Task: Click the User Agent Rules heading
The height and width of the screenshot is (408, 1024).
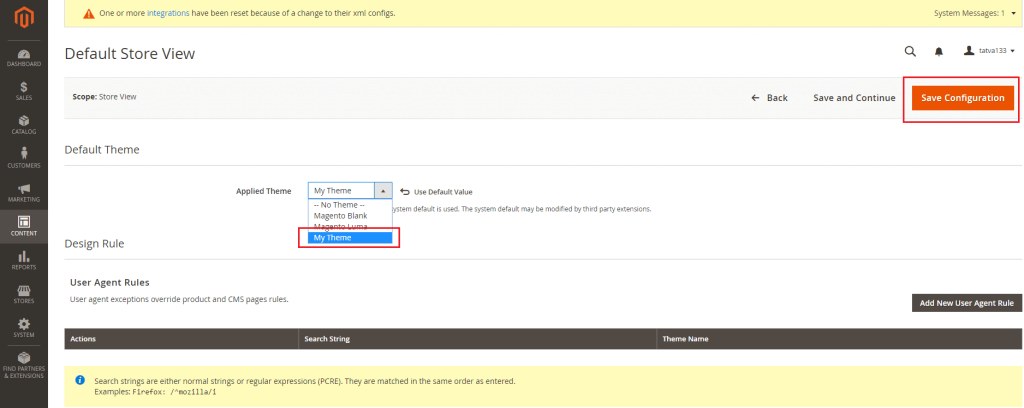Action: pos(110,283)
